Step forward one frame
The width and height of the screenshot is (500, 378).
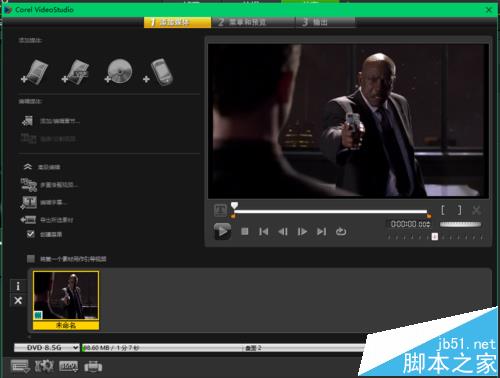pyautogui.click(x=302, y=231)
